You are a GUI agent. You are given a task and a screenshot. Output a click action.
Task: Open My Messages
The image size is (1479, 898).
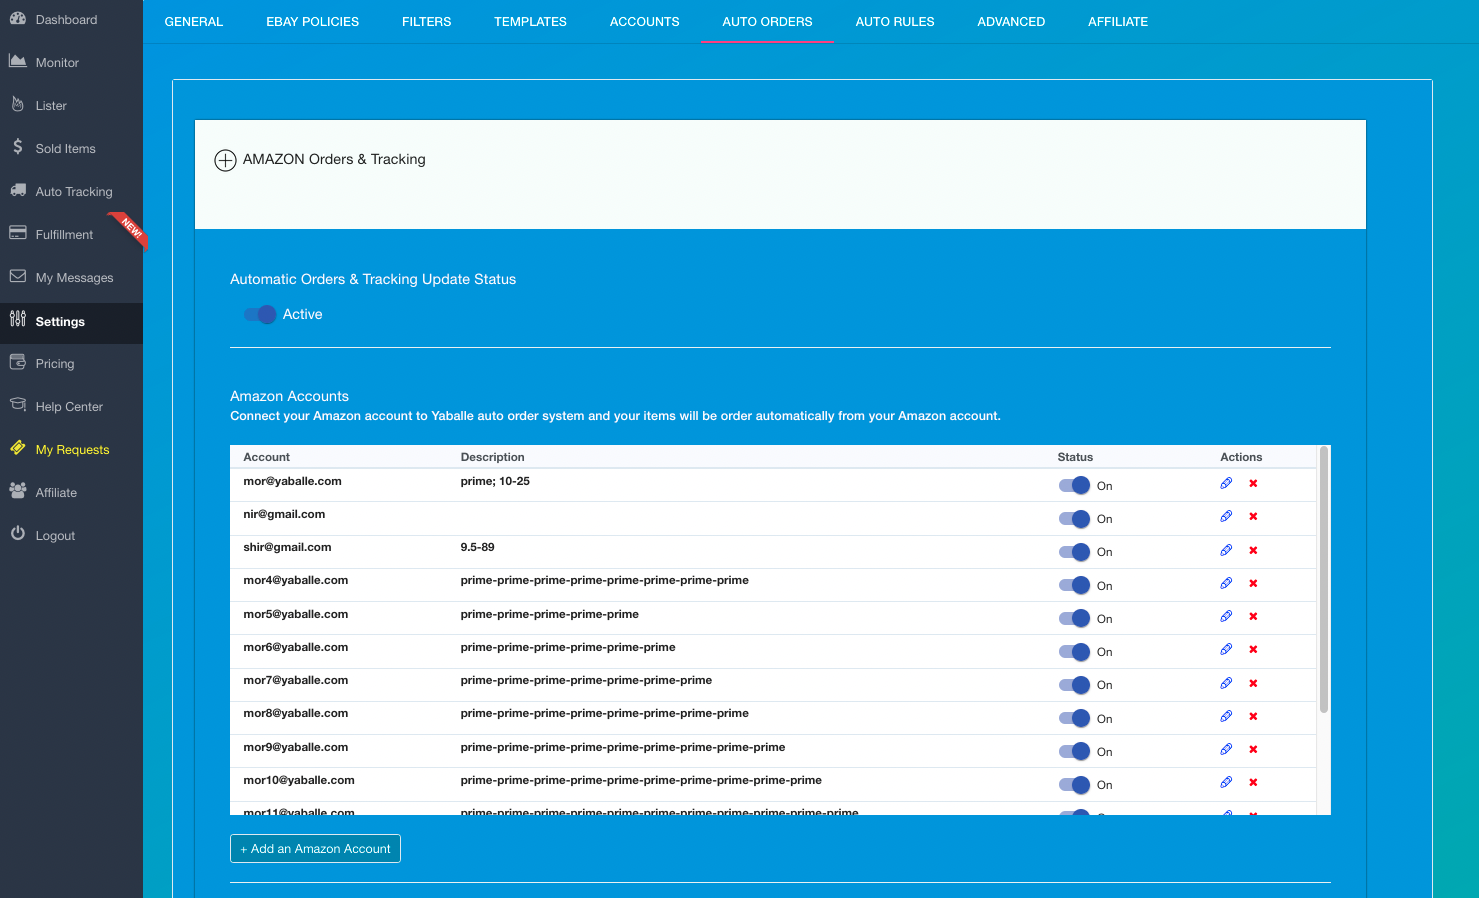73,277
